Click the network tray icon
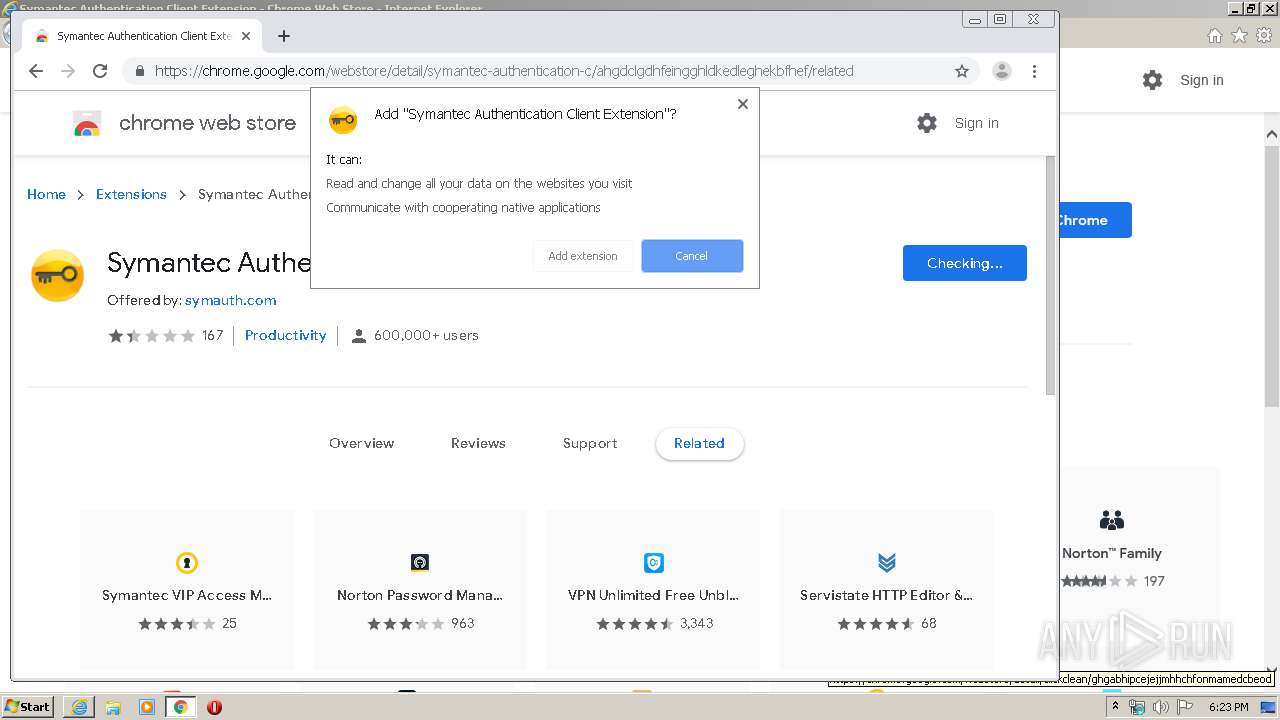 click(x=1137, y=707)
